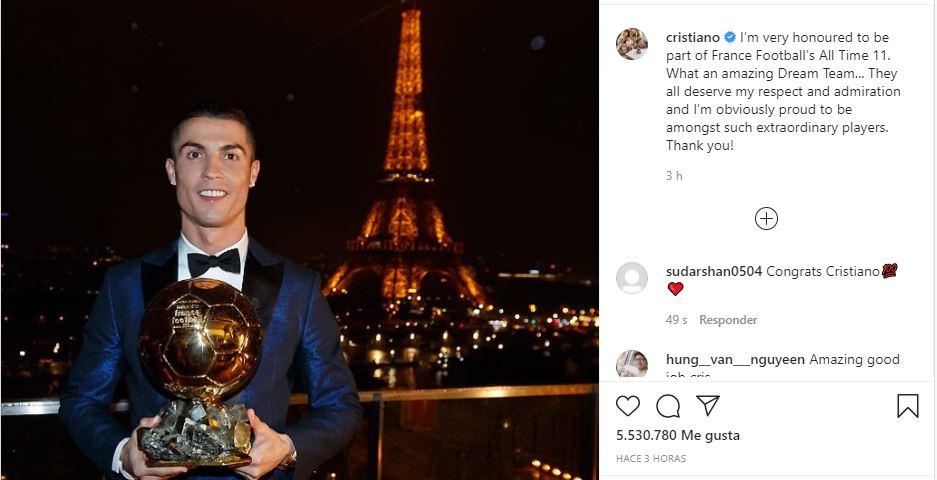The height and width of the screenshot is (480, 937).
Task: Open the sudarshan0504 username link
Action: (714, 271)
